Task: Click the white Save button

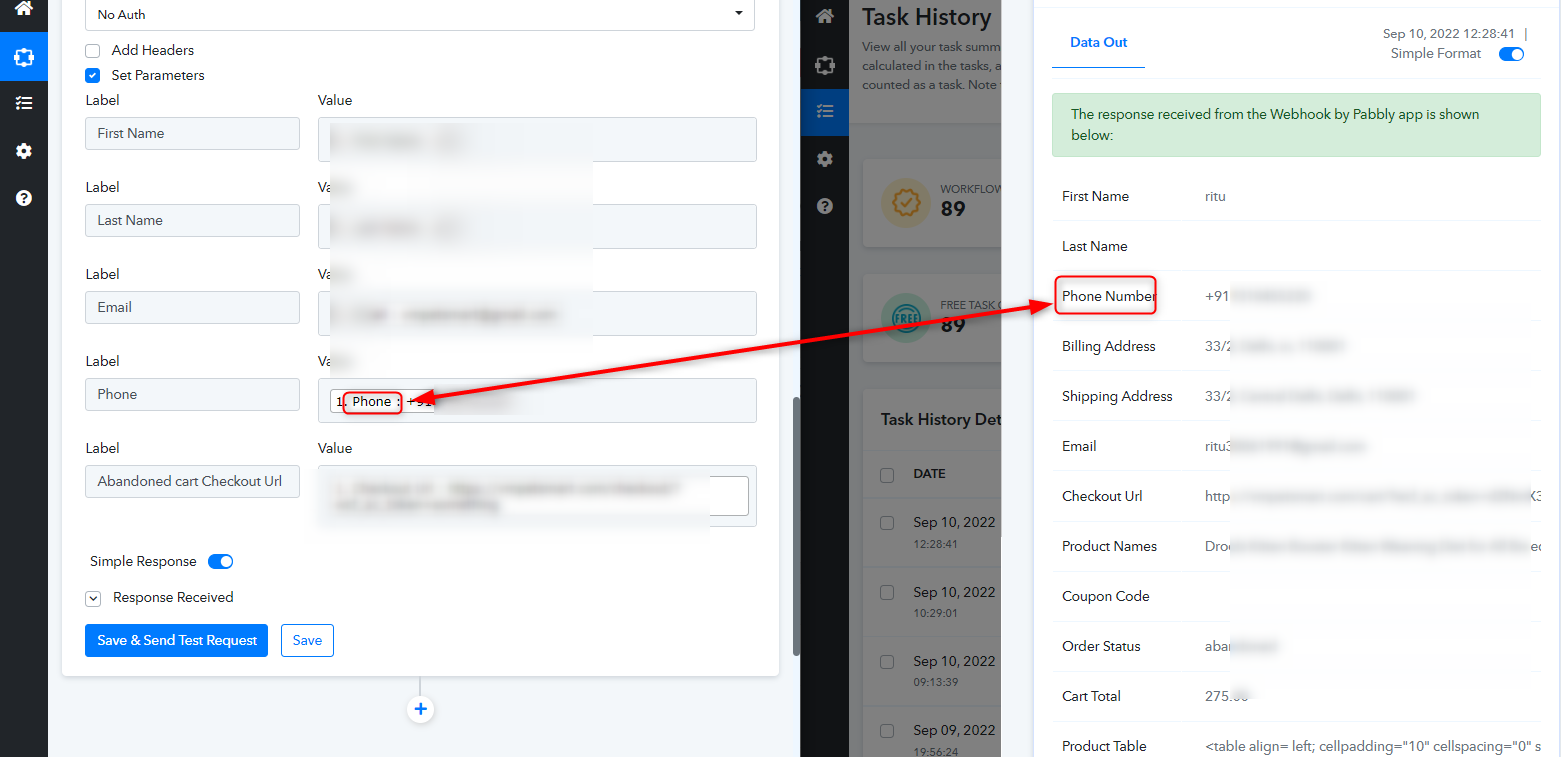Action: click(x=307, y=640)
